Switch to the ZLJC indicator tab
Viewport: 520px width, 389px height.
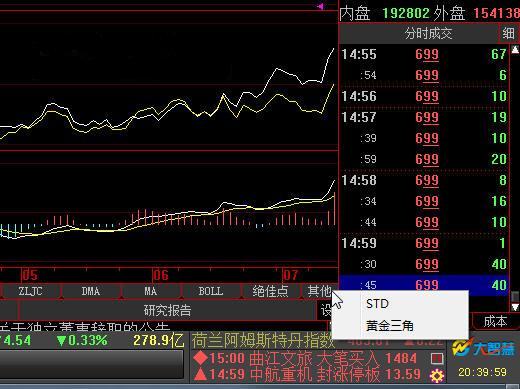(x=30, y=291)
